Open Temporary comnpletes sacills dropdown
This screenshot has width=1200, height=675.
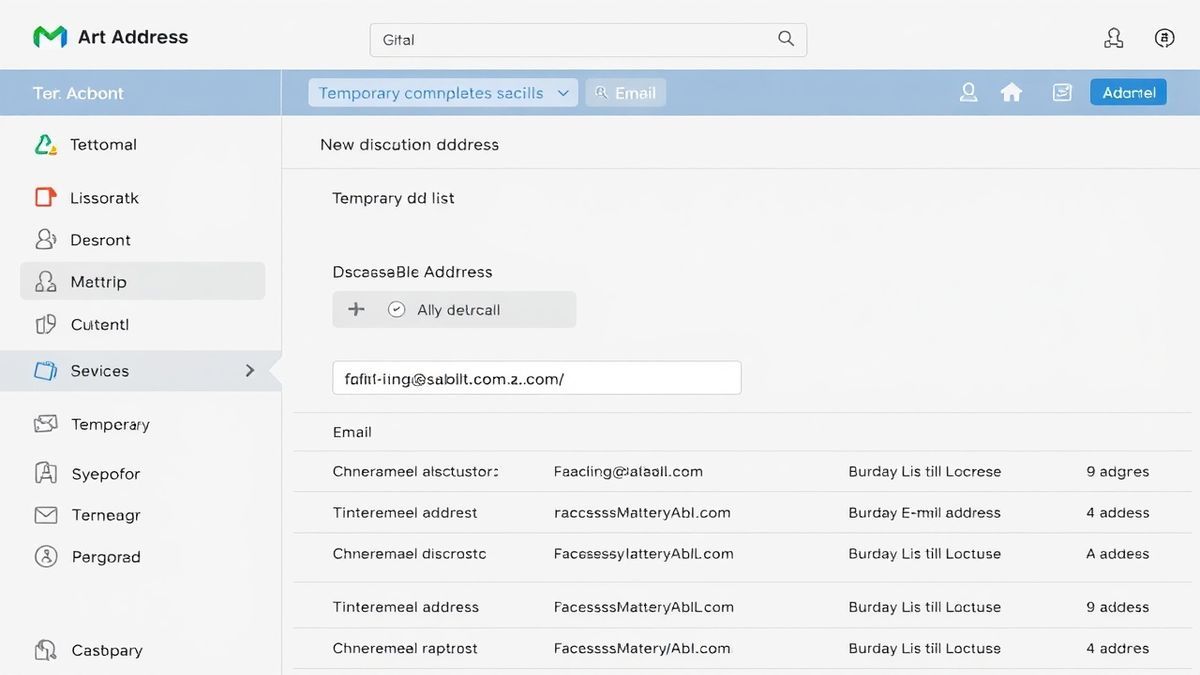pyautogui.click(x=443, y=93)
